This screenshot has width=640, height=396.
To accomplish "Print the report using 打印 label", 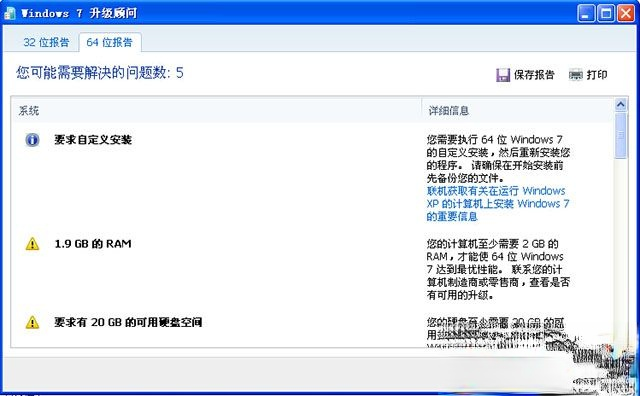I will tap(597, 75).
